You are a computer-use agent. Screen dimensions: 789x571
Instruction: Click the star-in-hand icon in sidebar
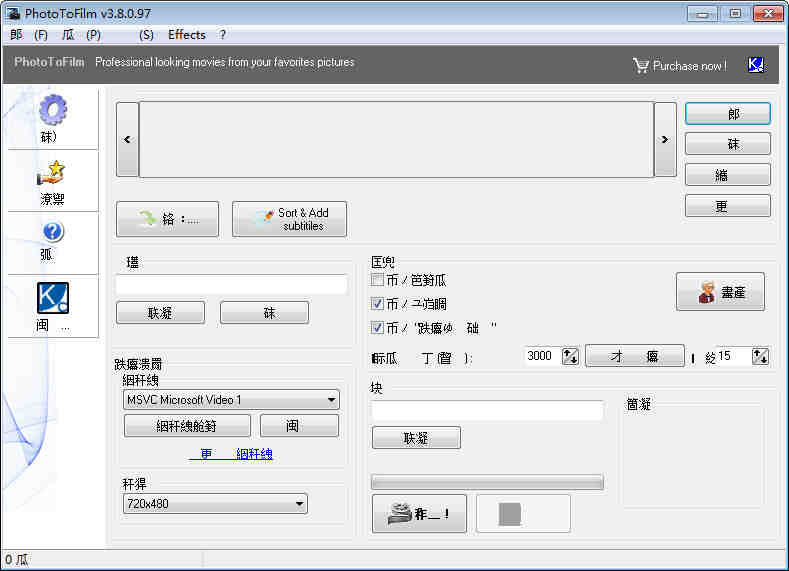[x=52, y=174]
